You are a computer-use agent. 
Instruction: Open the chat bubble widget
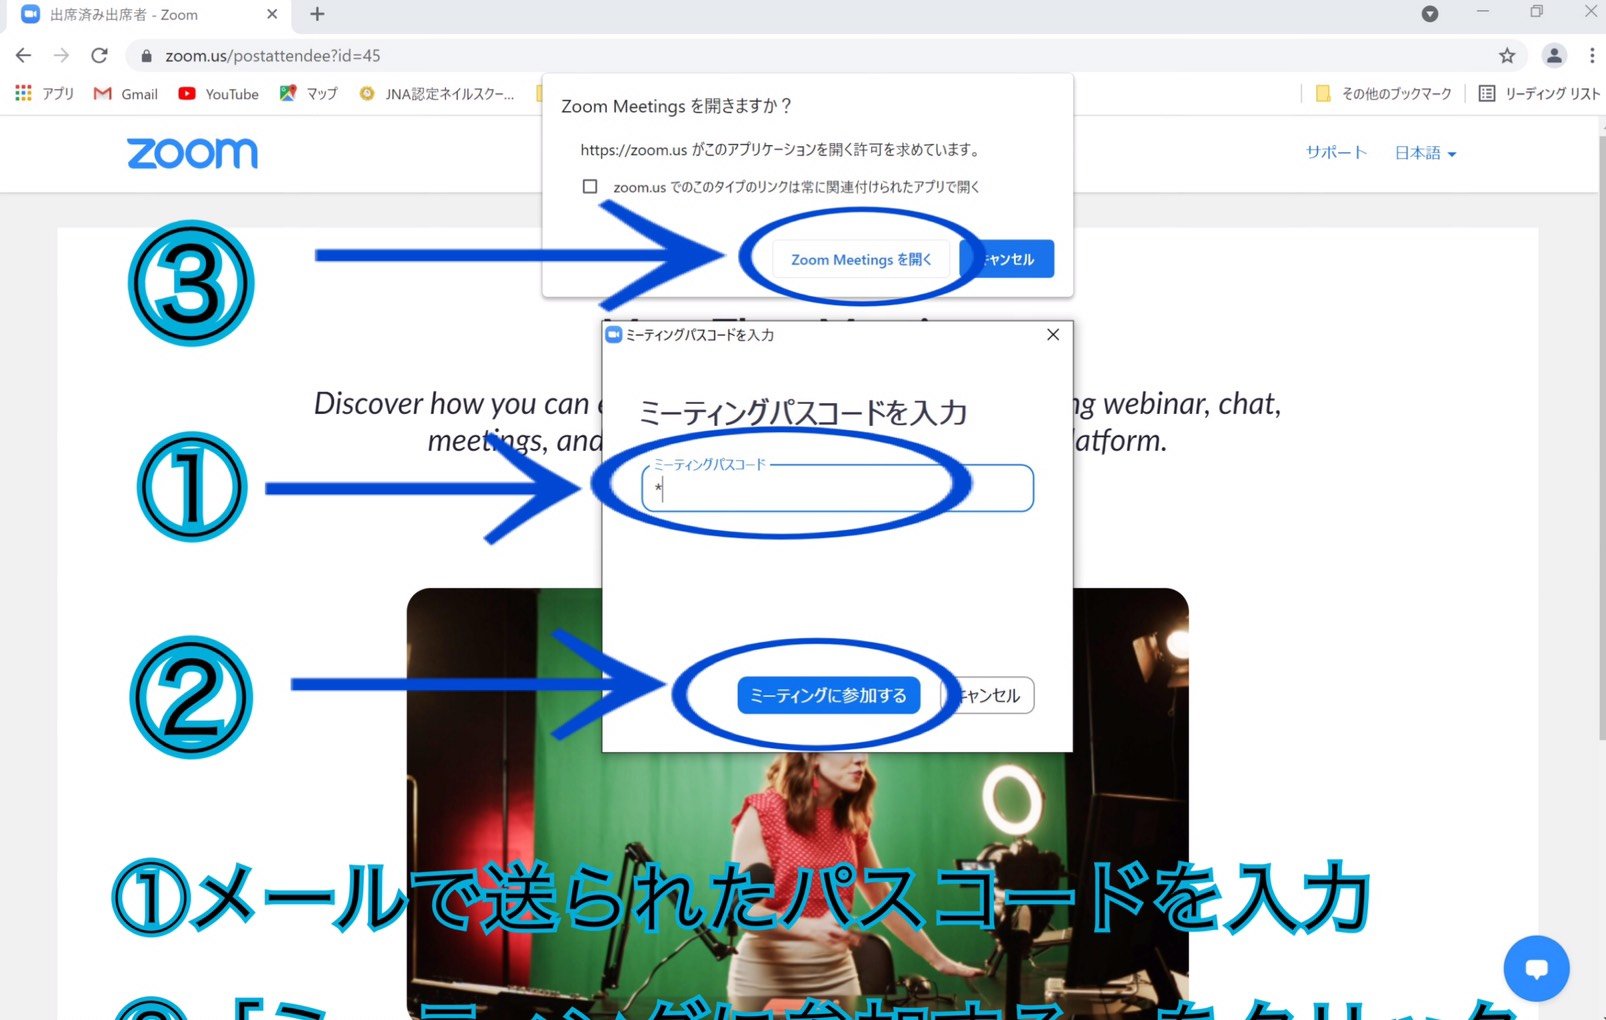click(x=1536, y=968)
